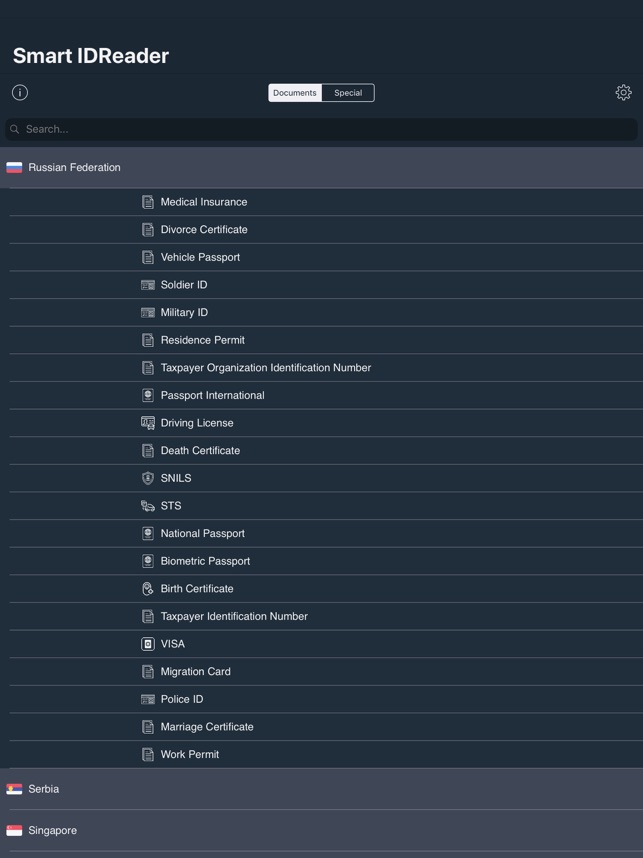The height and width of the screenshot is (858, 643).
Task: Click the Divorce Certificate document icon
Action: pyautogui.click(x=148, y=230)
